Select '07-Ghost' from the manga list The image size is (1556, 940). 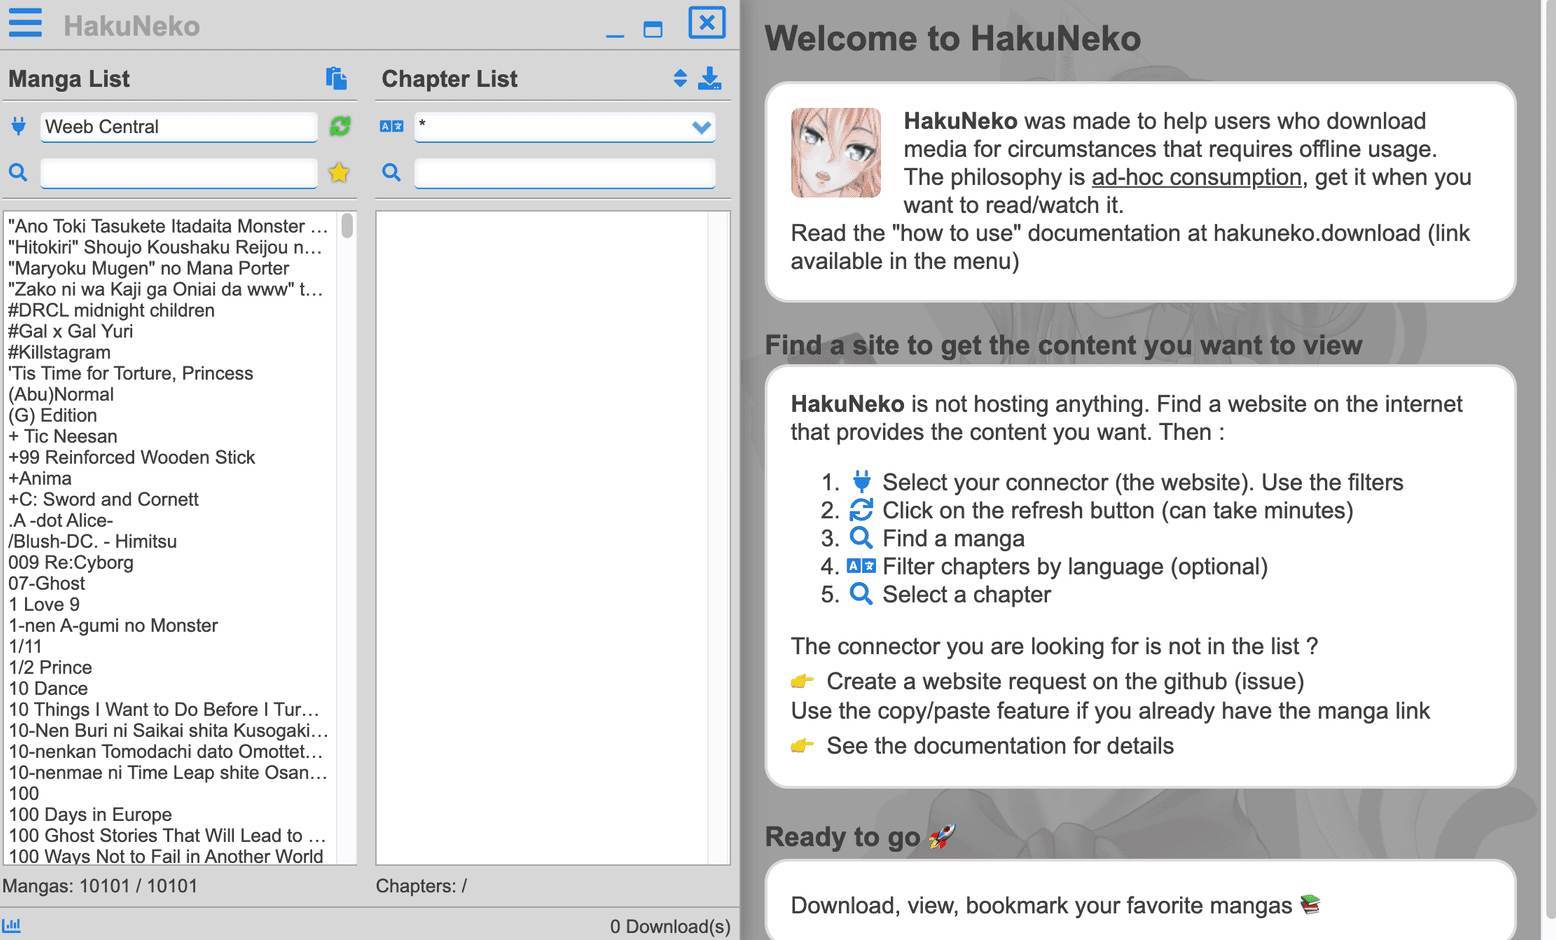tap(47, 583)
